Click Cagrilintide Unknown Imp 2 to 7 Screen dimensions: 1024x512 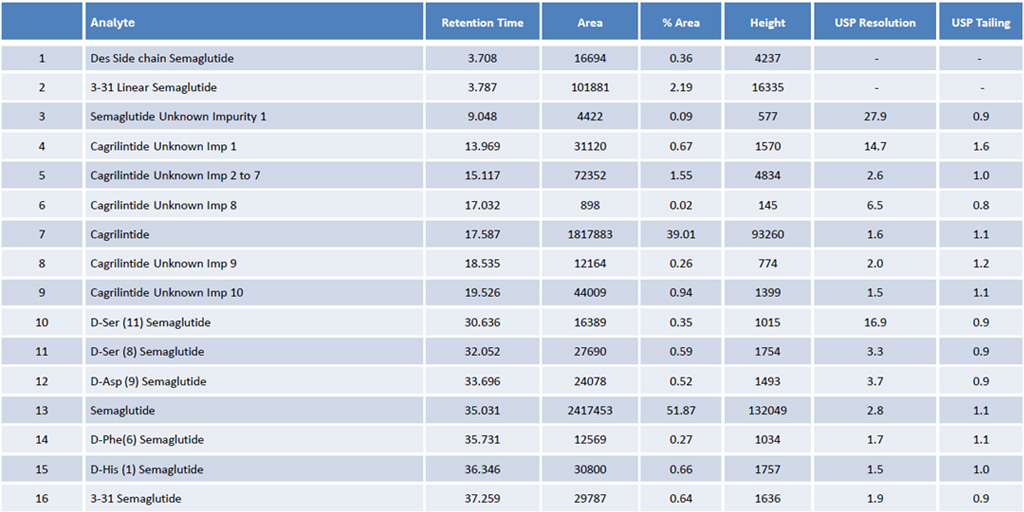coord(170,176)
